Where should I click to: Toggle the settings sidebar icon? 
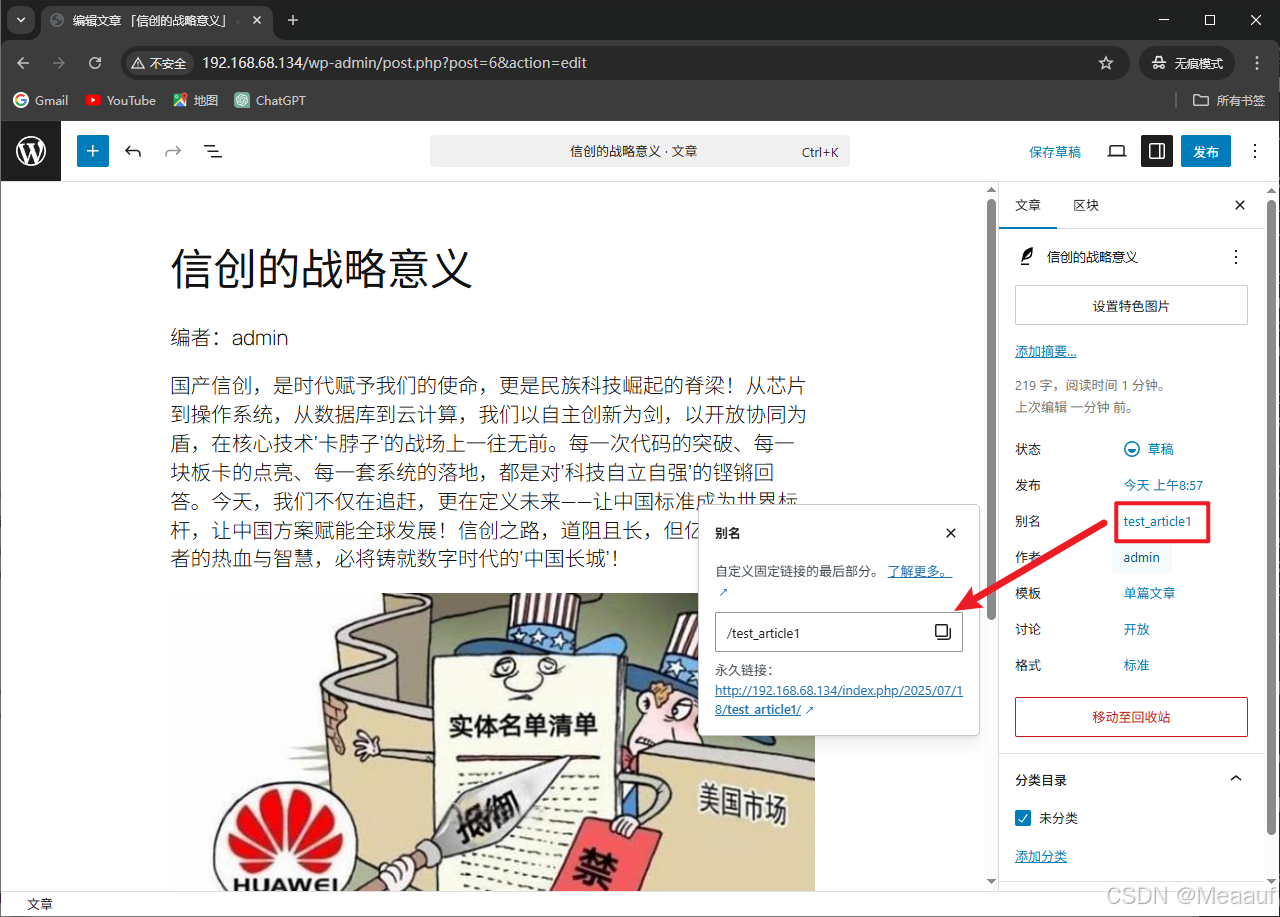[1157, 151]
